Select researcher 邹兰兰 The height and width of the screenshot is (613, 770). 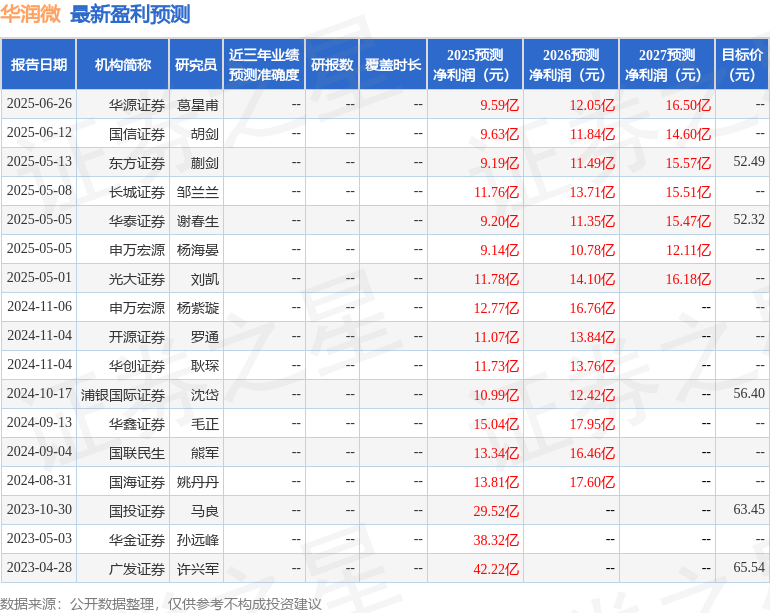pyautogui.click(x=197, y=192)
